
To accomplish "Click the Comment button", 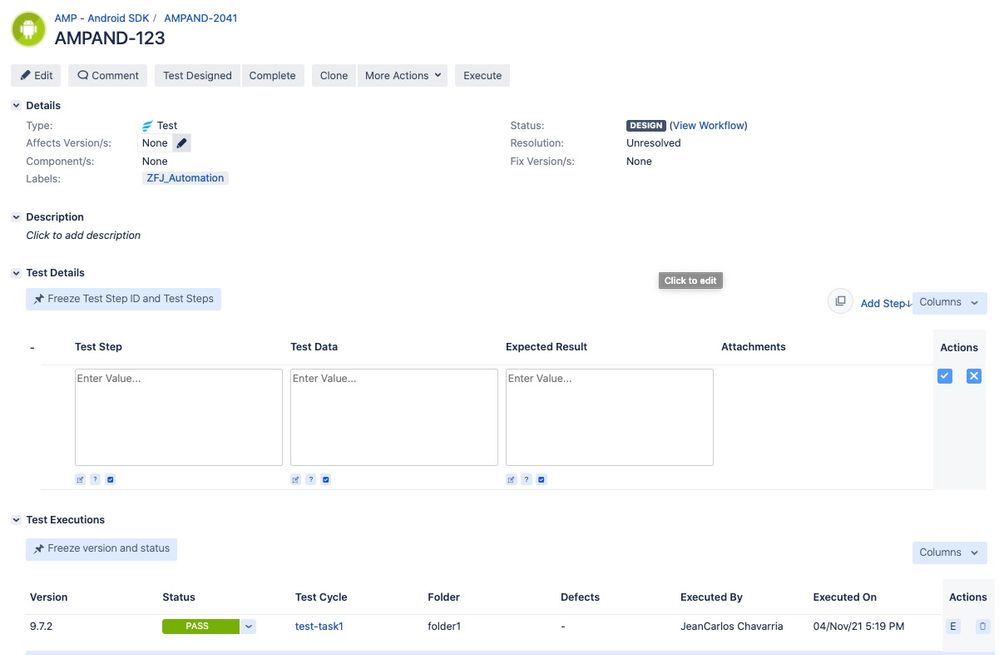I will (108, 75).
